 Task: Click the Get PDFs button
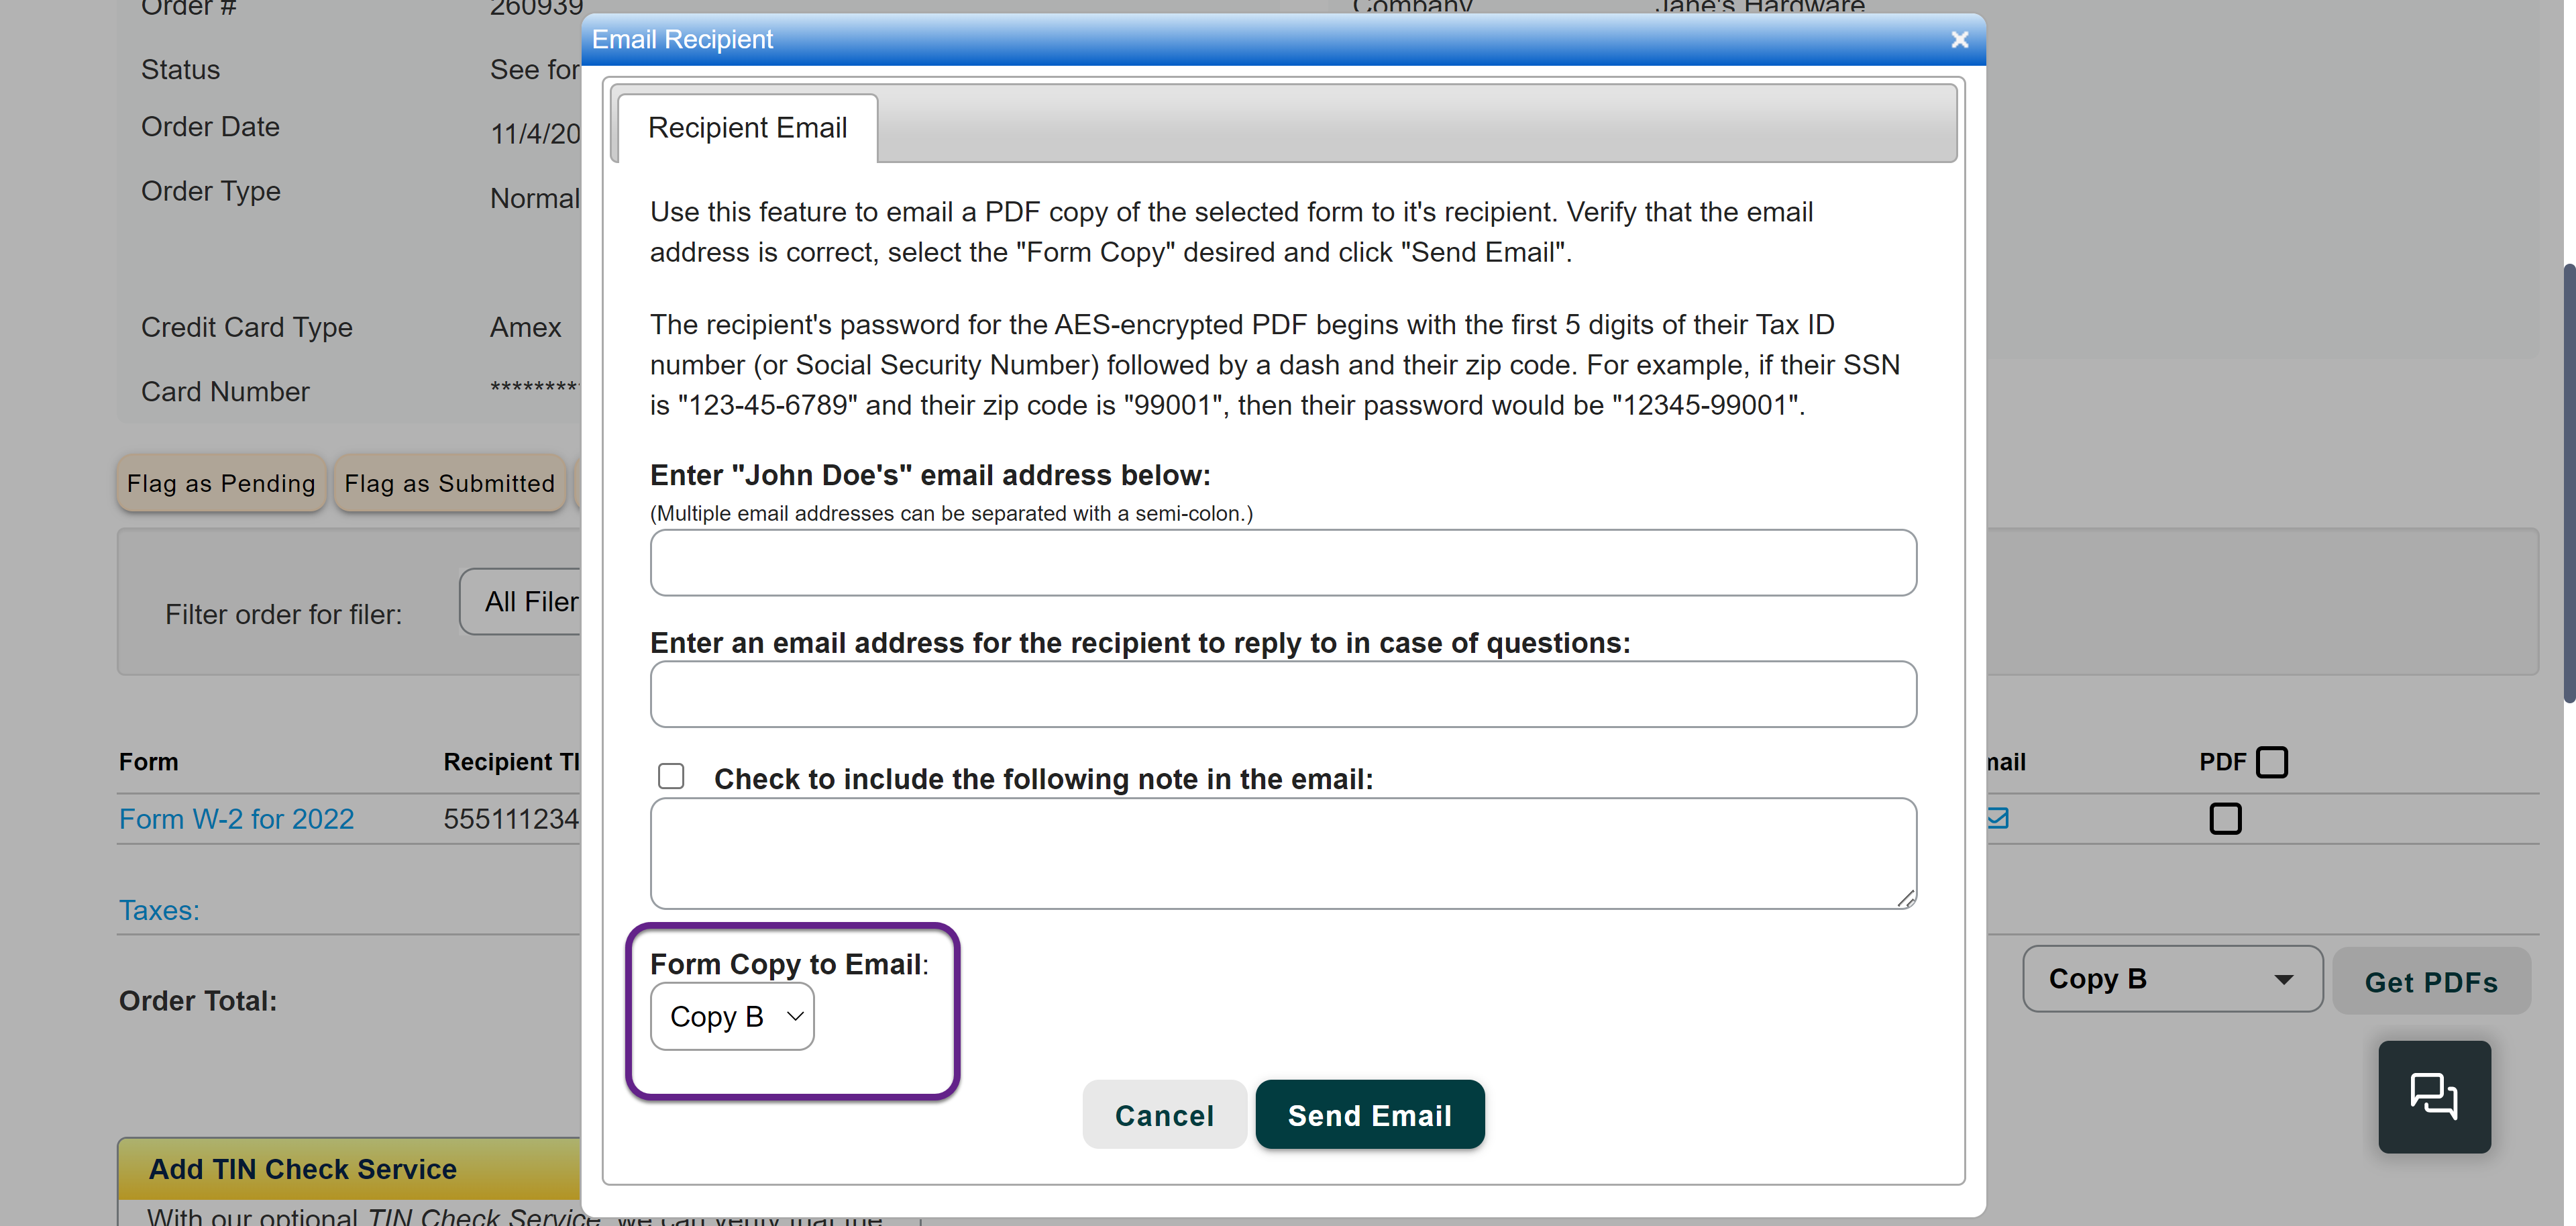tap(2430, 982)
